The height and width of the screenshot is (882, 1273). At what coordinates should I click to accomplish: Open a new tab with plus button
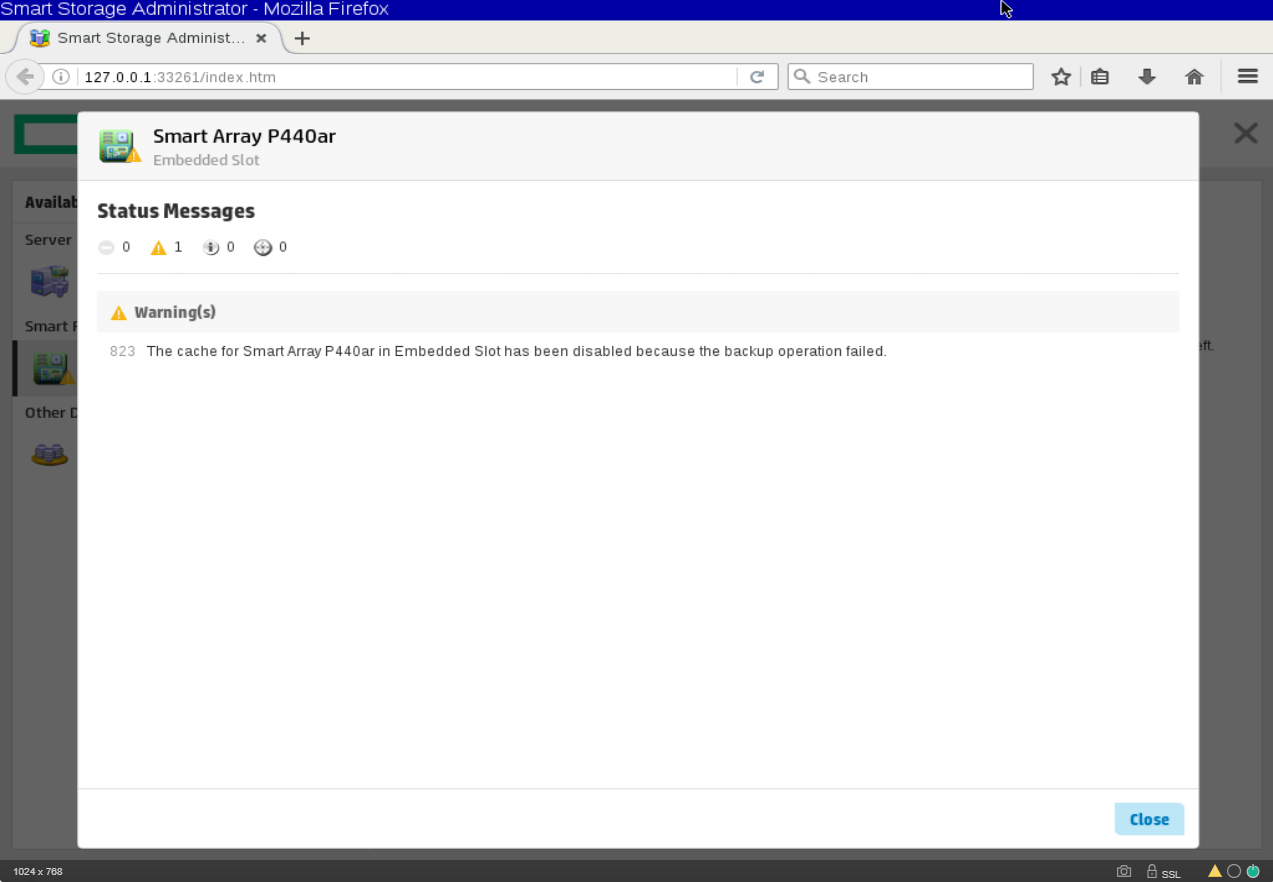point(302,38)
